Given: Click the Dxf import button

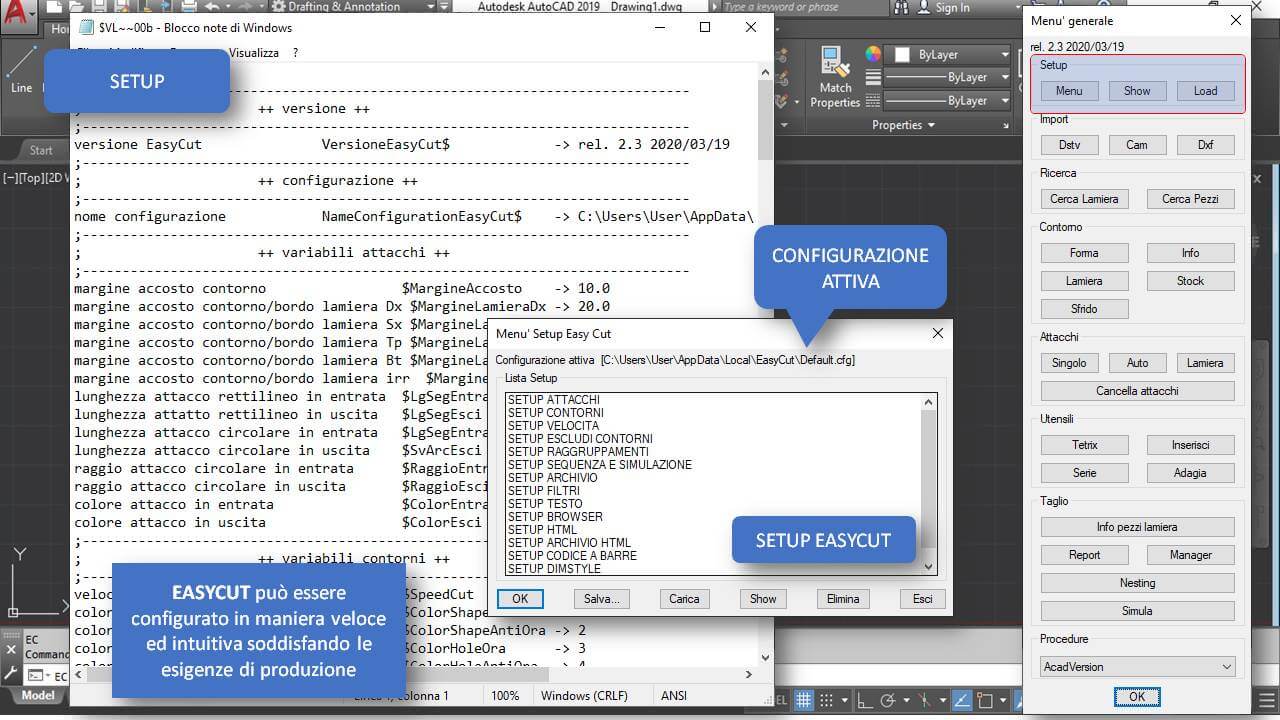Looking at the screenshot, I should click(x=1205, y=145).
